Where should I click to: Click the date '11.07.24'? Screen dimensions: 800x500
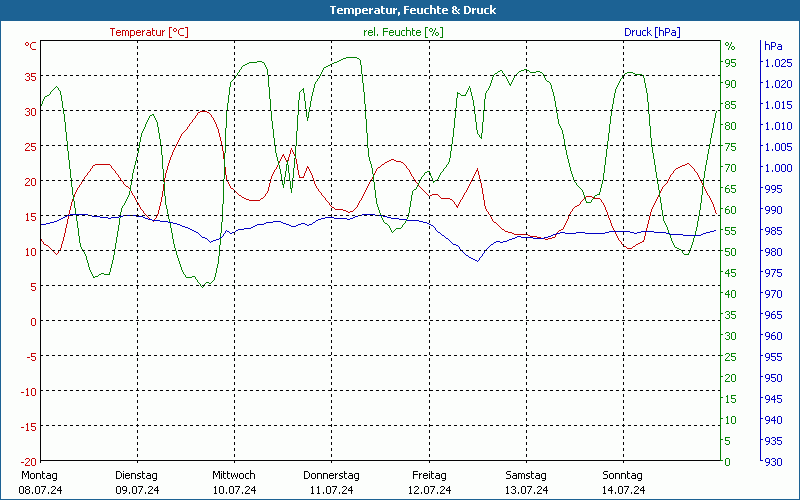(332, 490)
